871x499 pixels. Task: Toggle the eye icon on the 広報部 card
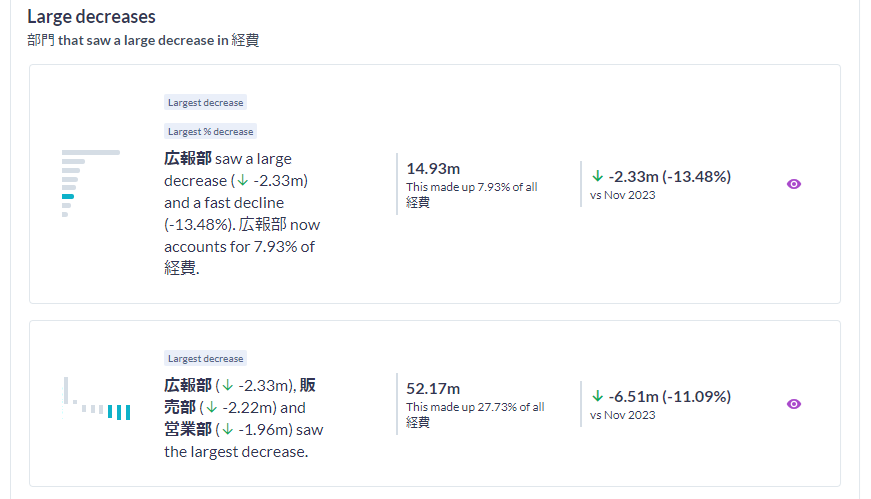point(794,184)
